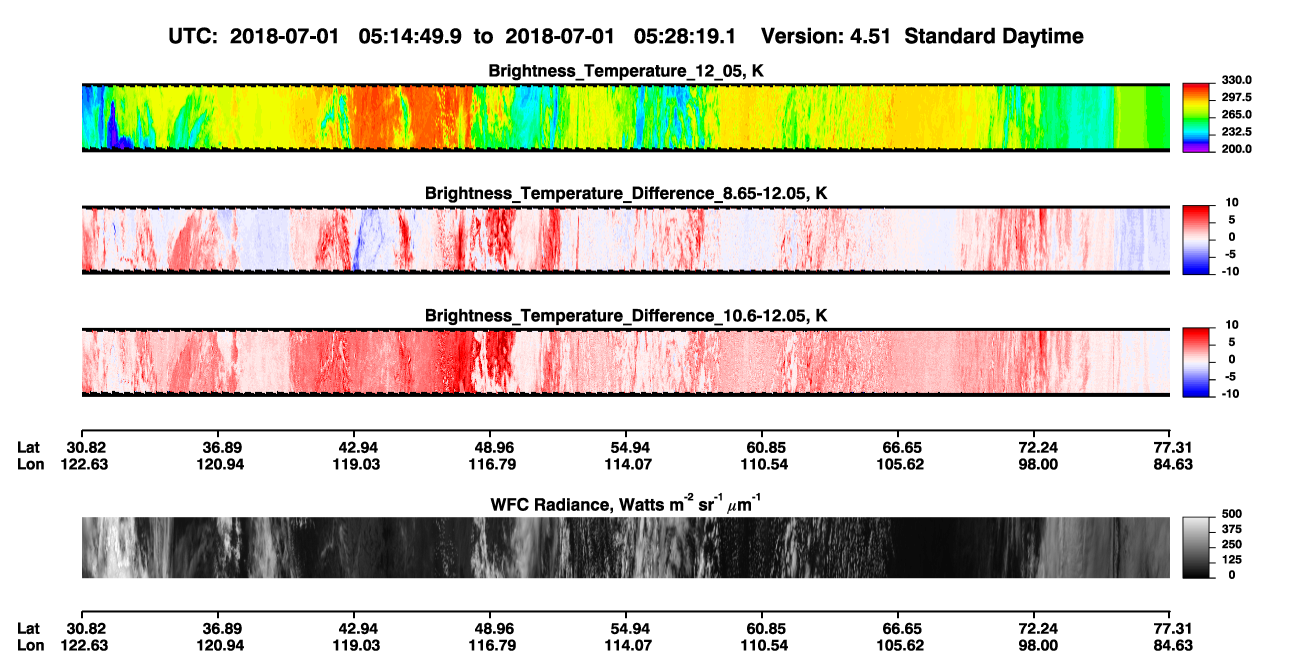Click the upper axis Lat row label
Screen dimensions: 1300x667
[x=28, y=447]
